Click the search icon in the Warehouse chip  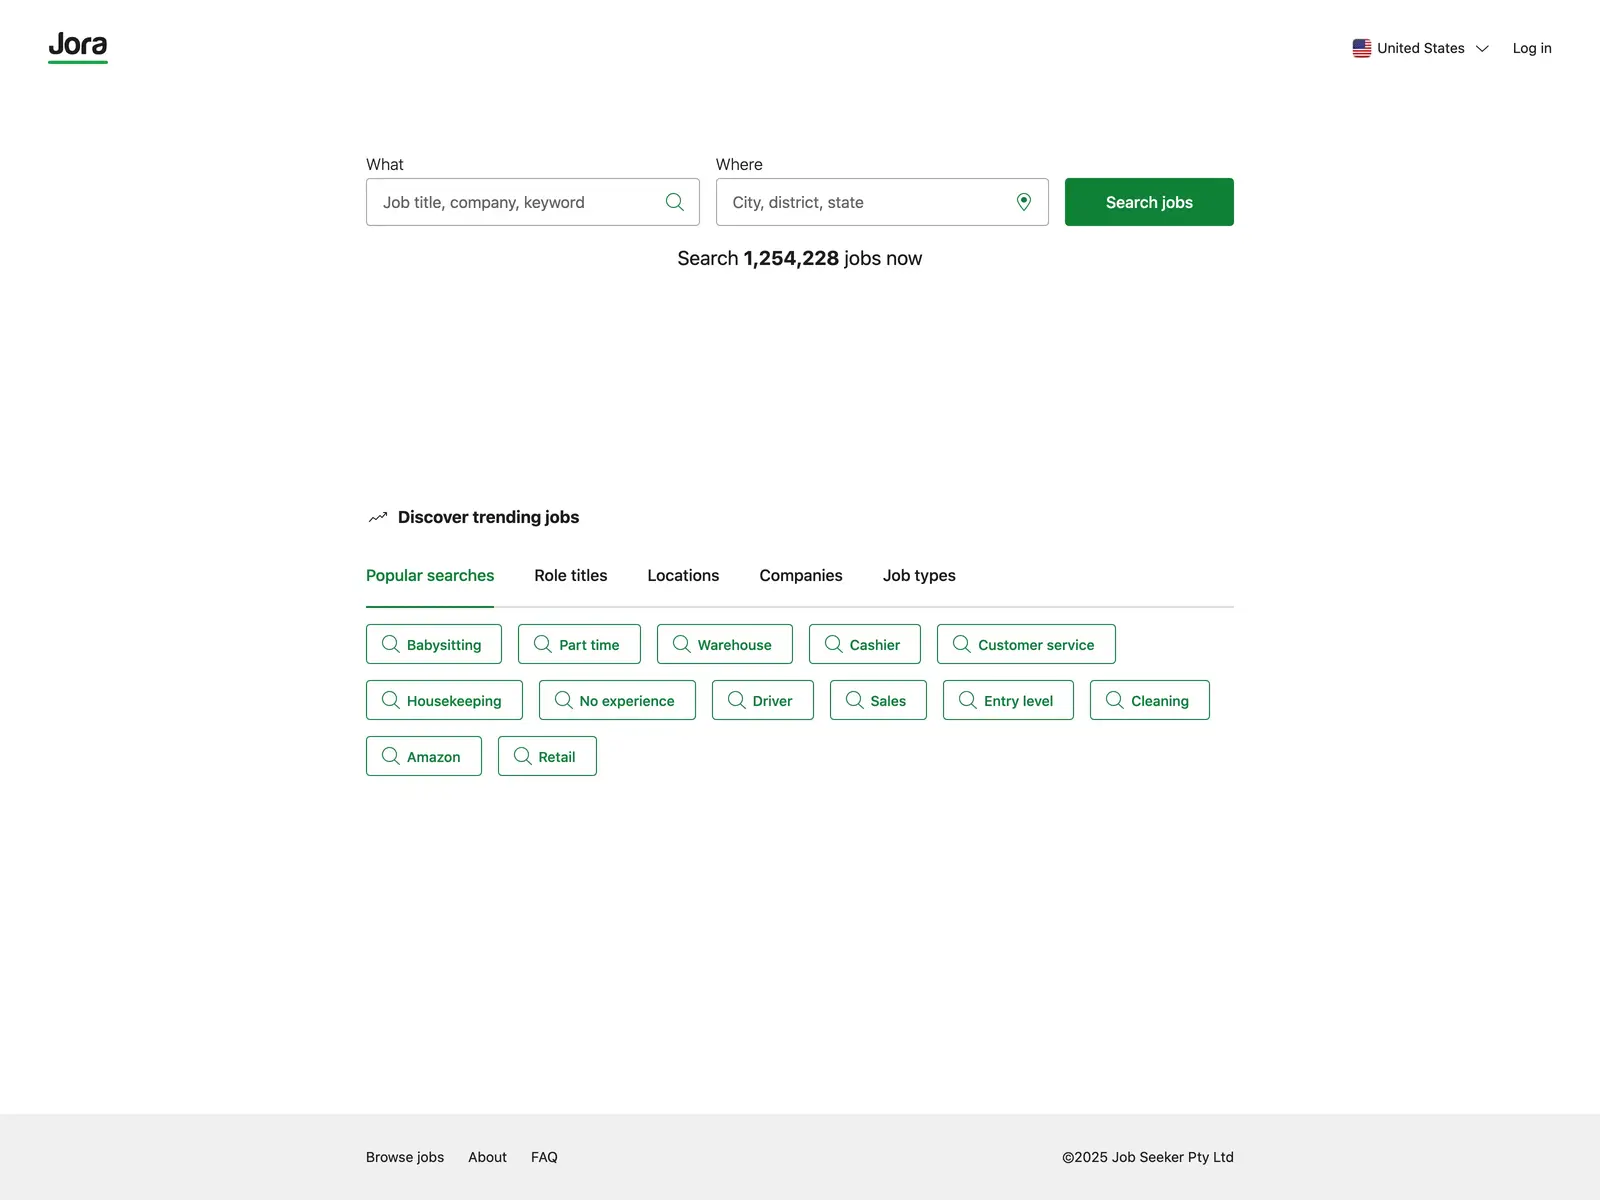[682, 644]
